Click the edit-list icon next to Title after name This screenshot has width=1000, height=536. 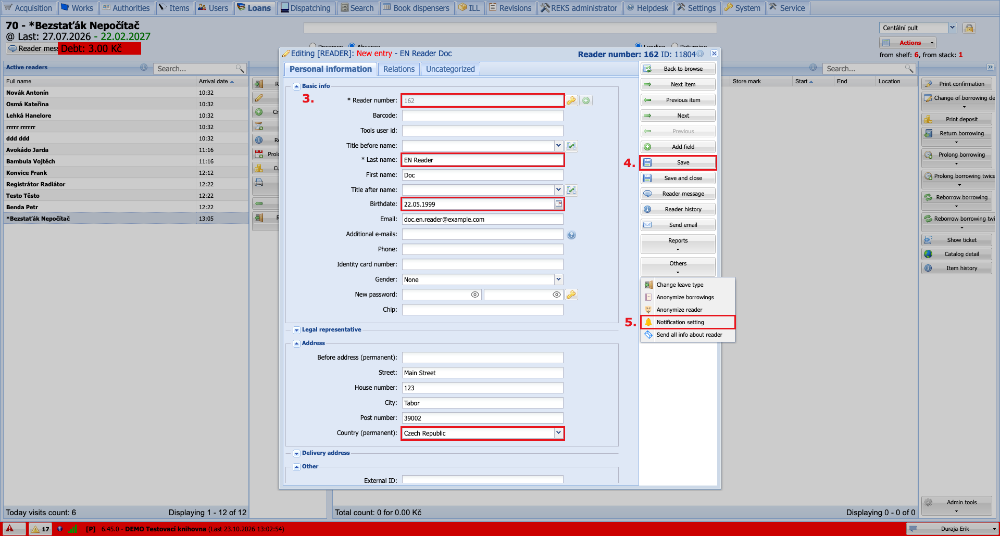(572, 190)
